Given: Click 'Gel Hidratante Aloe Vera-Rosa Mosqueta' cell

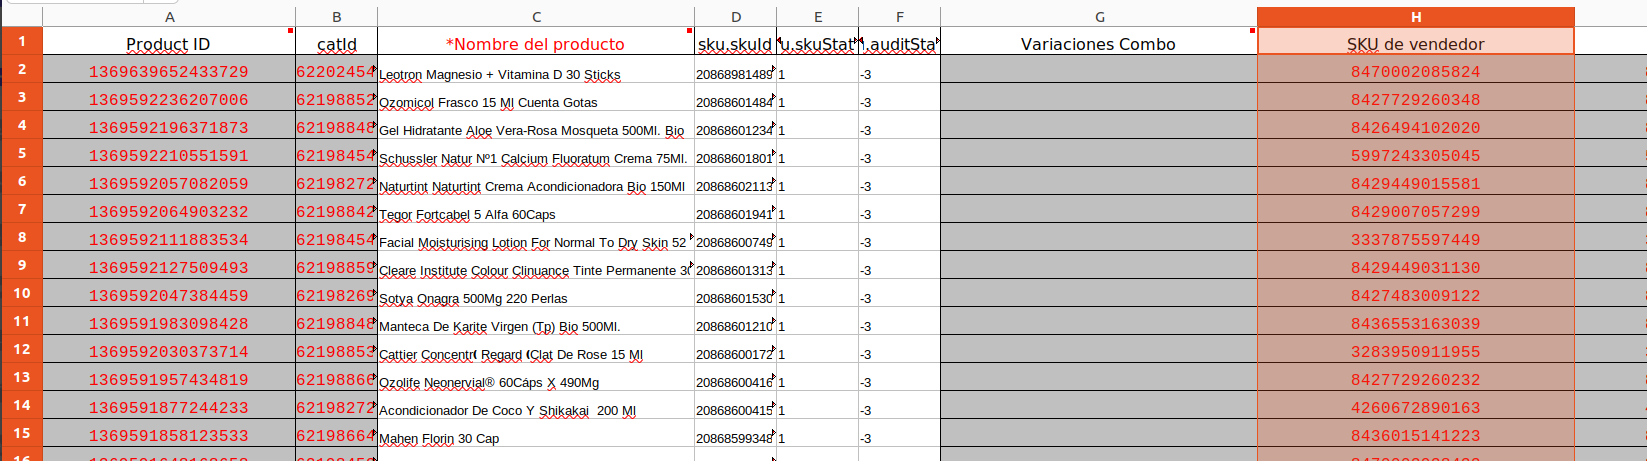Looking at the screenshot, I should pyautogui.click(x=536, y=125).
